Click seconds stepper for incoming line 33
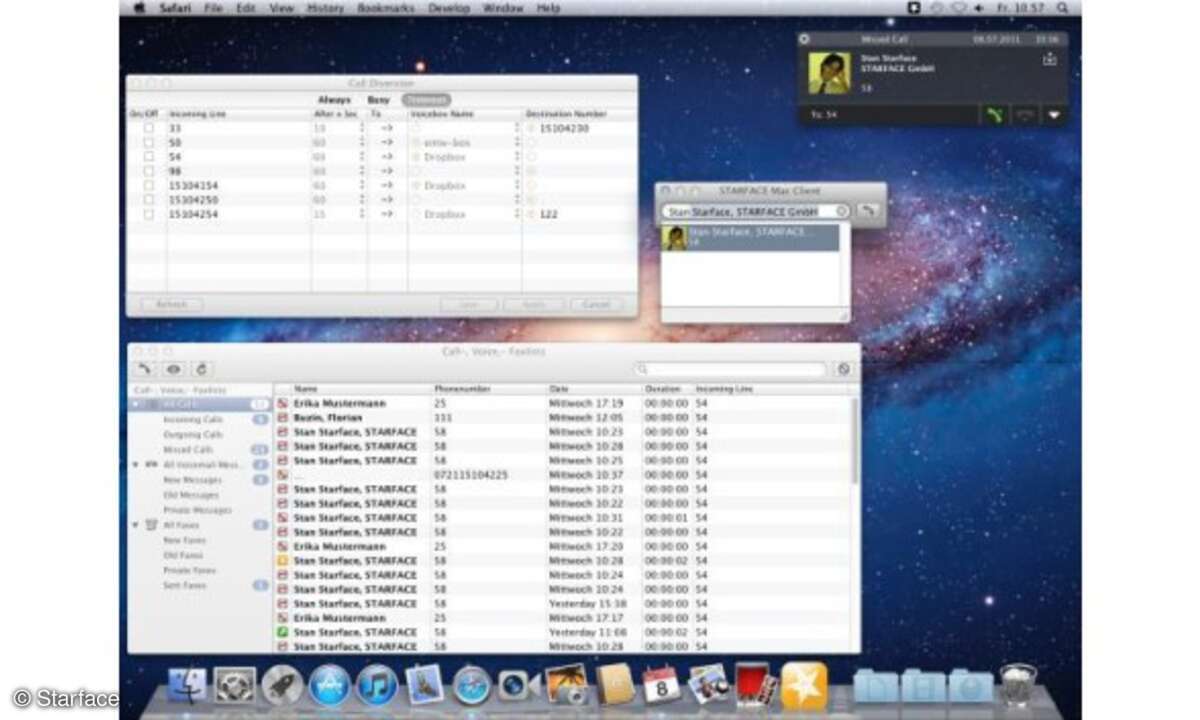 [361, 128]
